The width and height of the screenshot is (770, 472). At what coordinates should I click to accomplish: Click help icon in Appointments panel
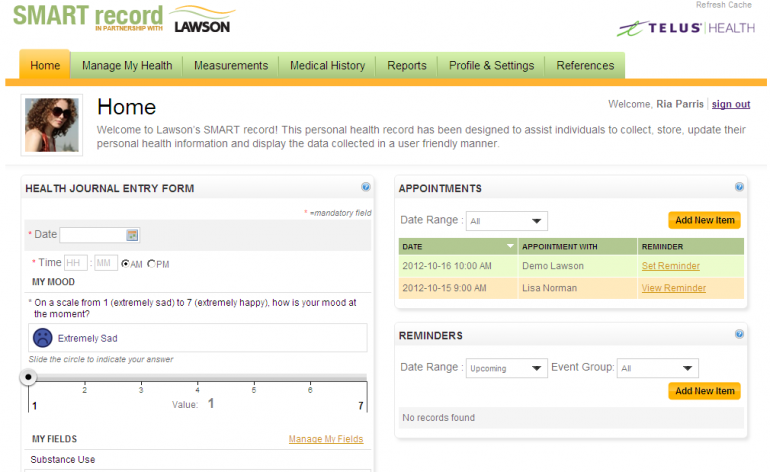[x=739, y=187]
